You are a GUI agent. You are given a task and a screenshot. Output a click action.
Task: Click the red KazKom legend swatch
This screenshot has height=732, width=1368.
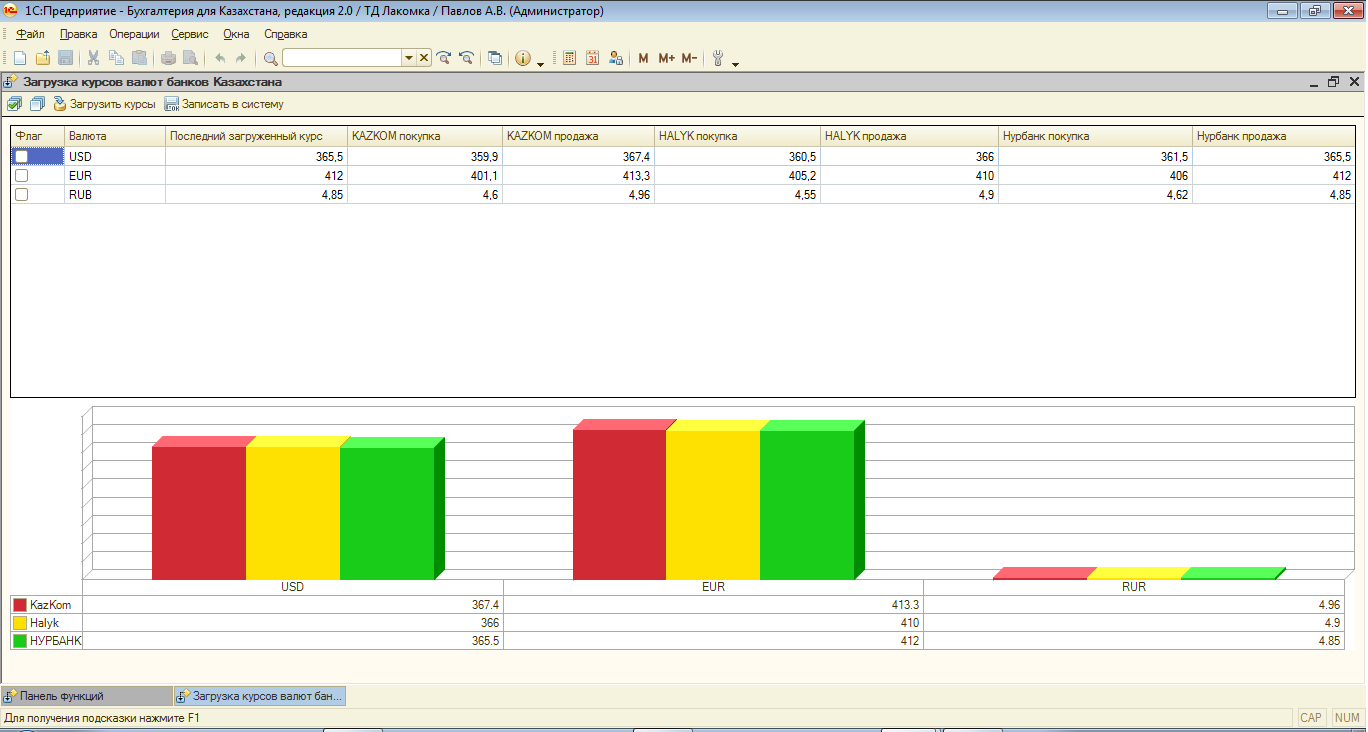click(x=20, y=605)
